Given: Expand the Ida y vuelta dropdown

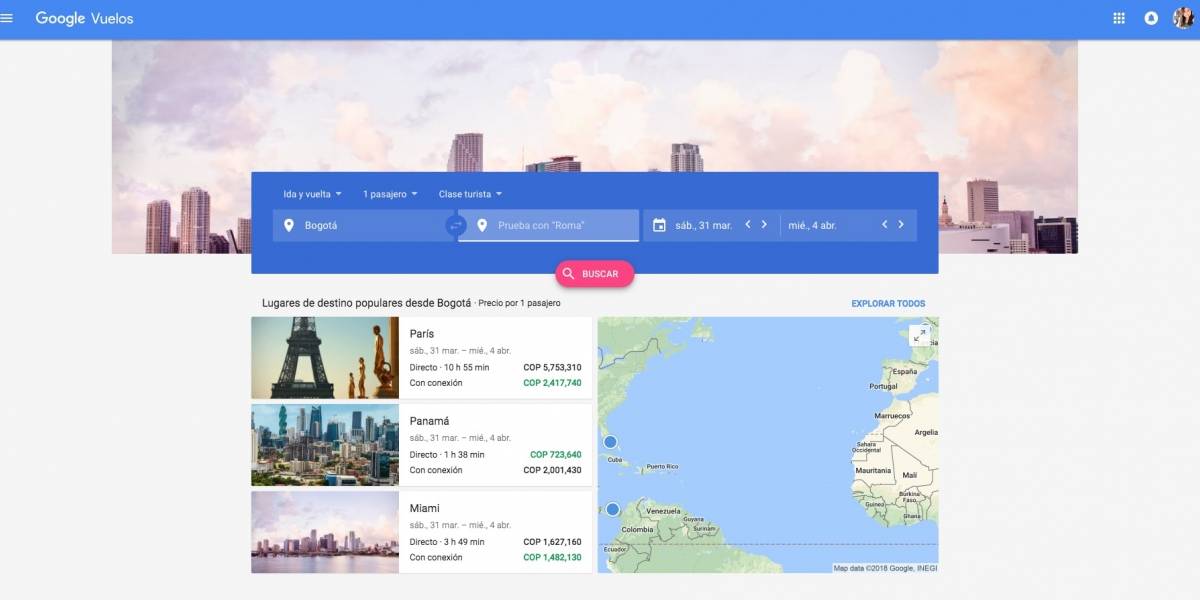Looking at the screenshot, I should coord(313,194).
